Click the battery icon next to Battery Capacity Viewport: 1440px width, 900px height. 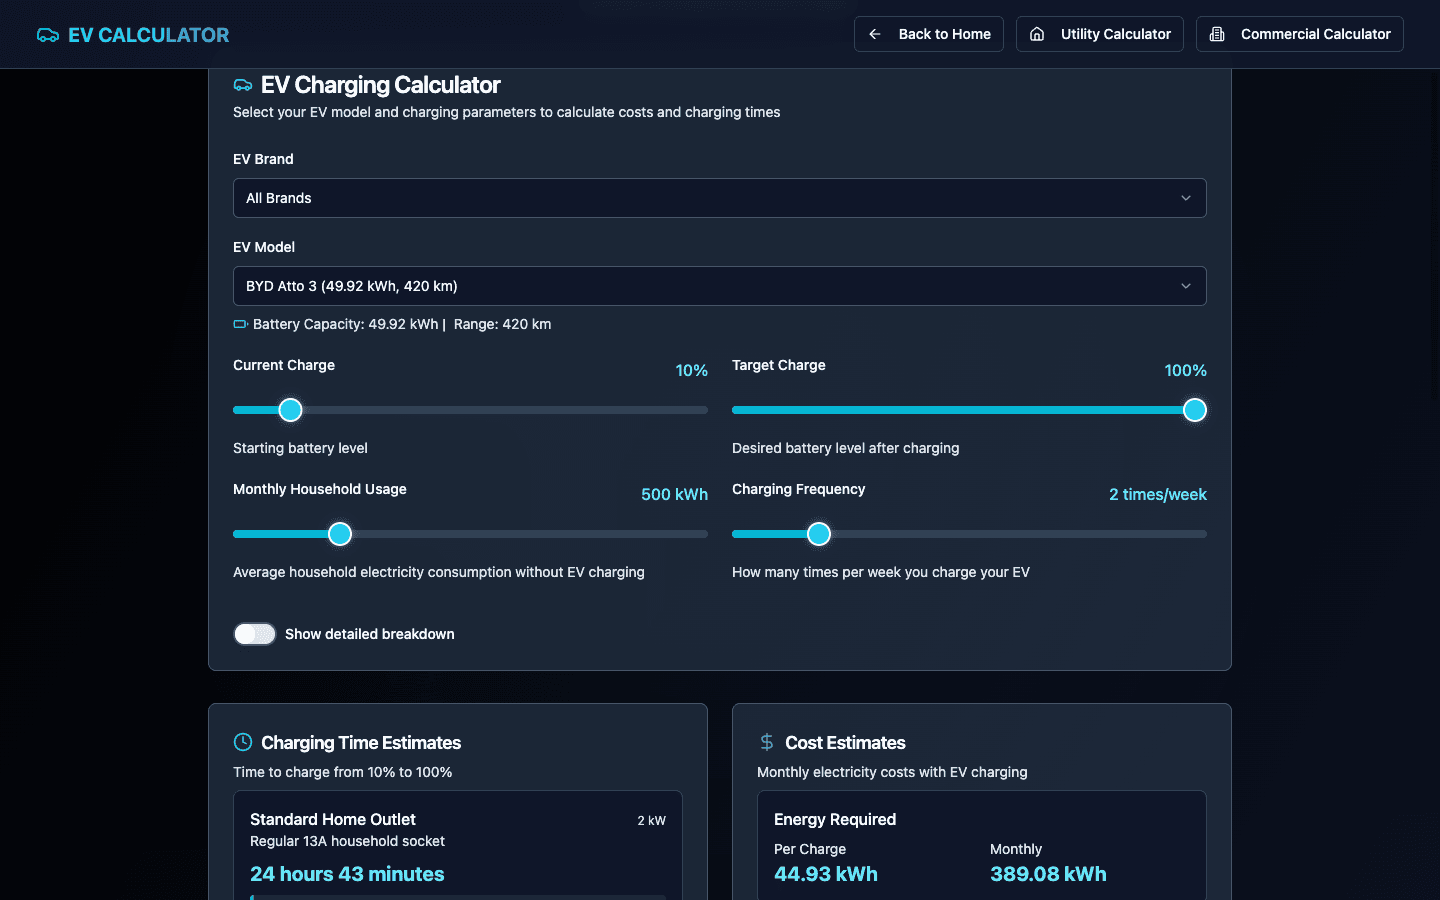pos(240,324)
